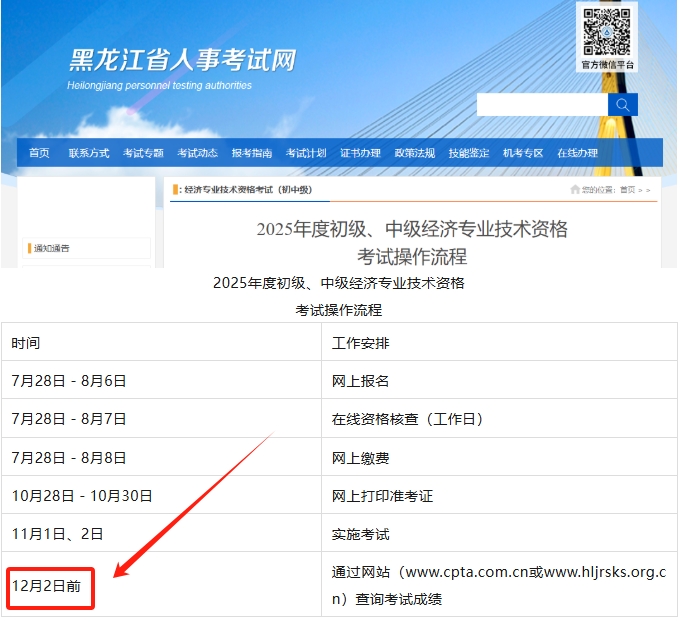The height and width of the screenshot is (622, 680).
Task: Go to the 机考专区 section
Action: coord(523,153)
